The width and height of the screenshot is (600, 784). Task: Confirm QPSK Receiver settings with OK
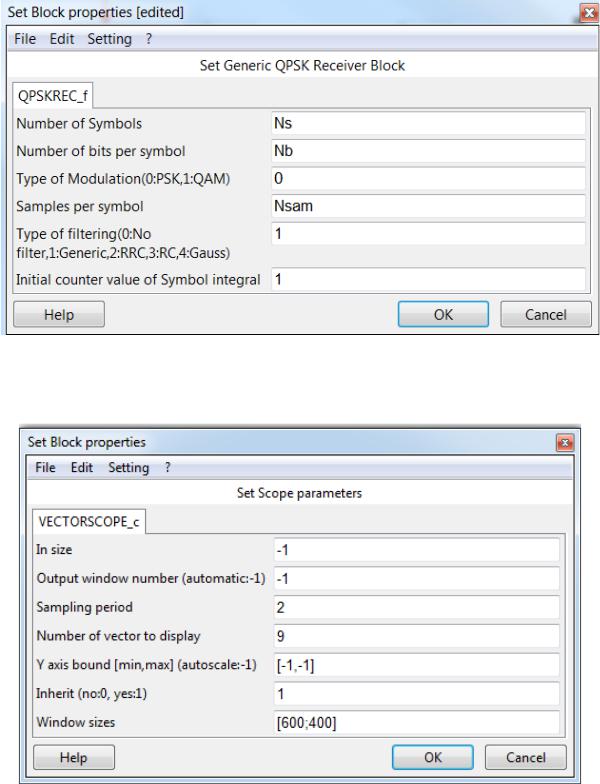click(443, 314)
